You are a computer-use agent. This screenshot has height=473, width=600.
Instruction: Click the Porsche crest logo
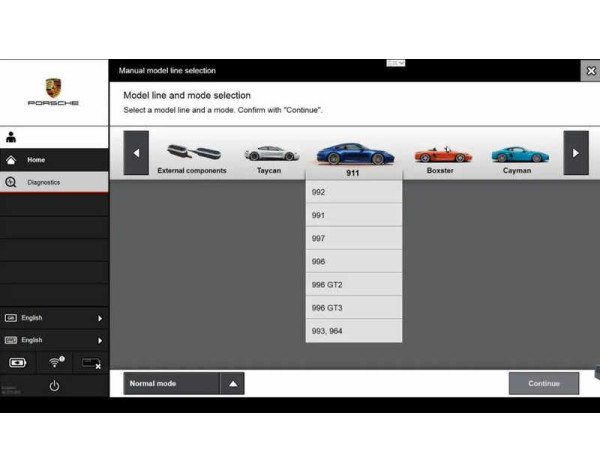tap(53, 88)
